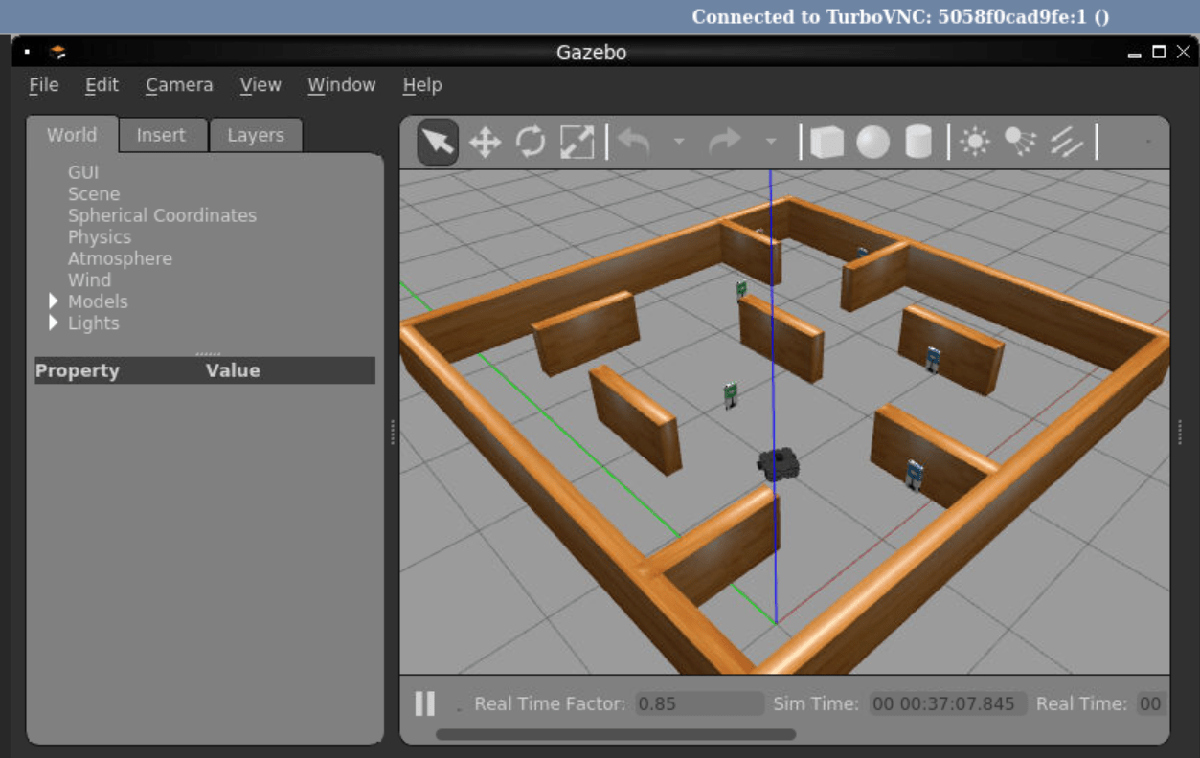Open the Help menu

[x=422, y=85]
